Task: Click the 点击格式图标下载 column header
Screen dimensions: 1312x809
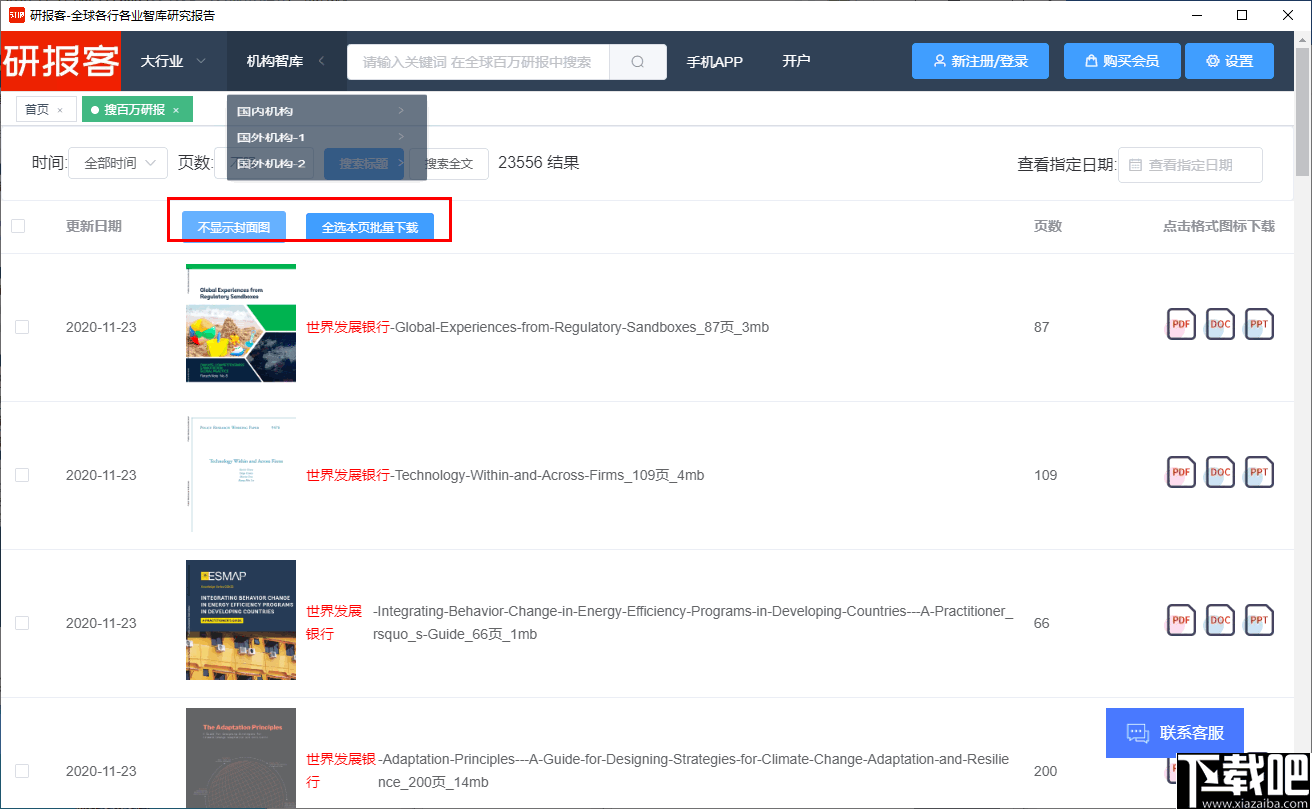Action: point(1219,226)
